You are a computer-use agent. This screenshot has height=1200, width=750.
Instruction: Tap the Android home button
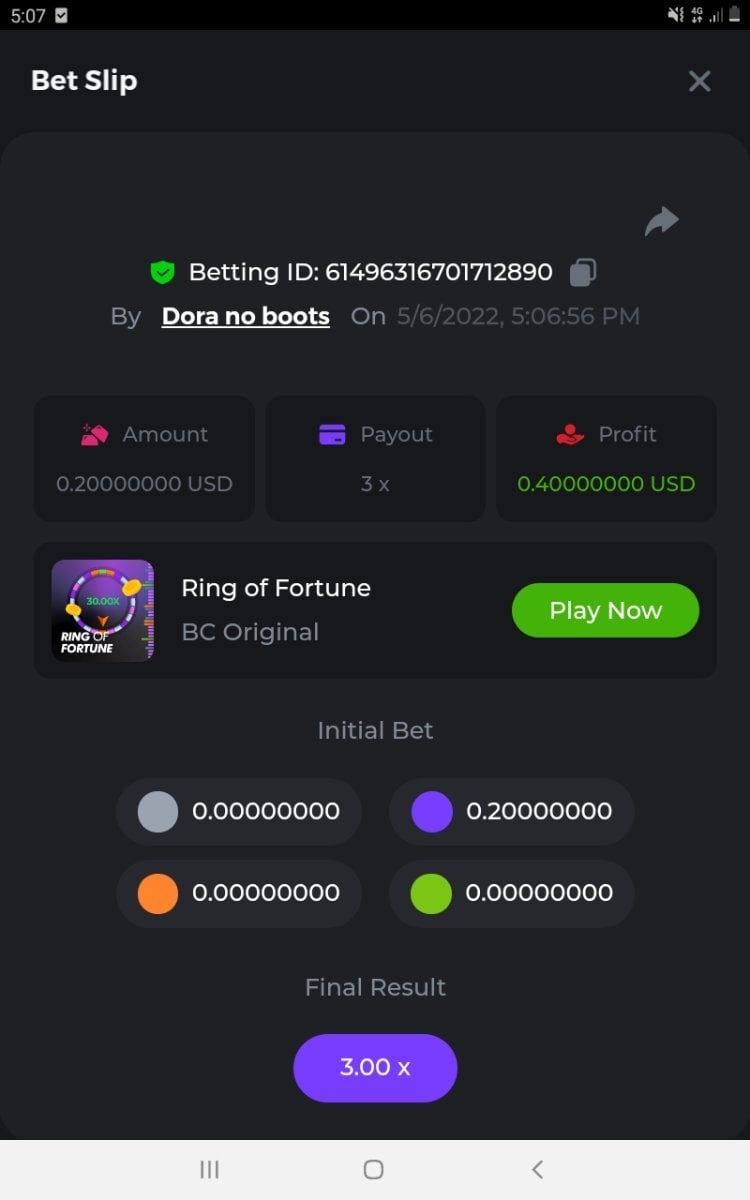(x=374, y=1169)
